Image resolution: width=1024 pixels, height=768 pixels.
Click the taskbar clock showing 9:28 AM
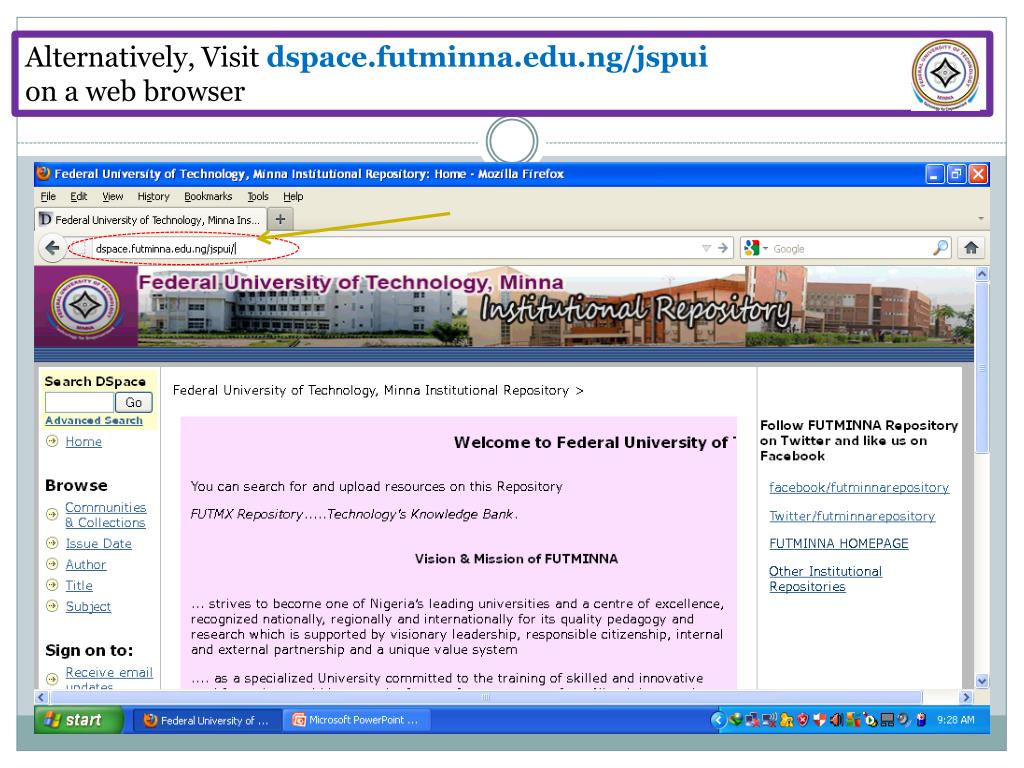(955, 720)
